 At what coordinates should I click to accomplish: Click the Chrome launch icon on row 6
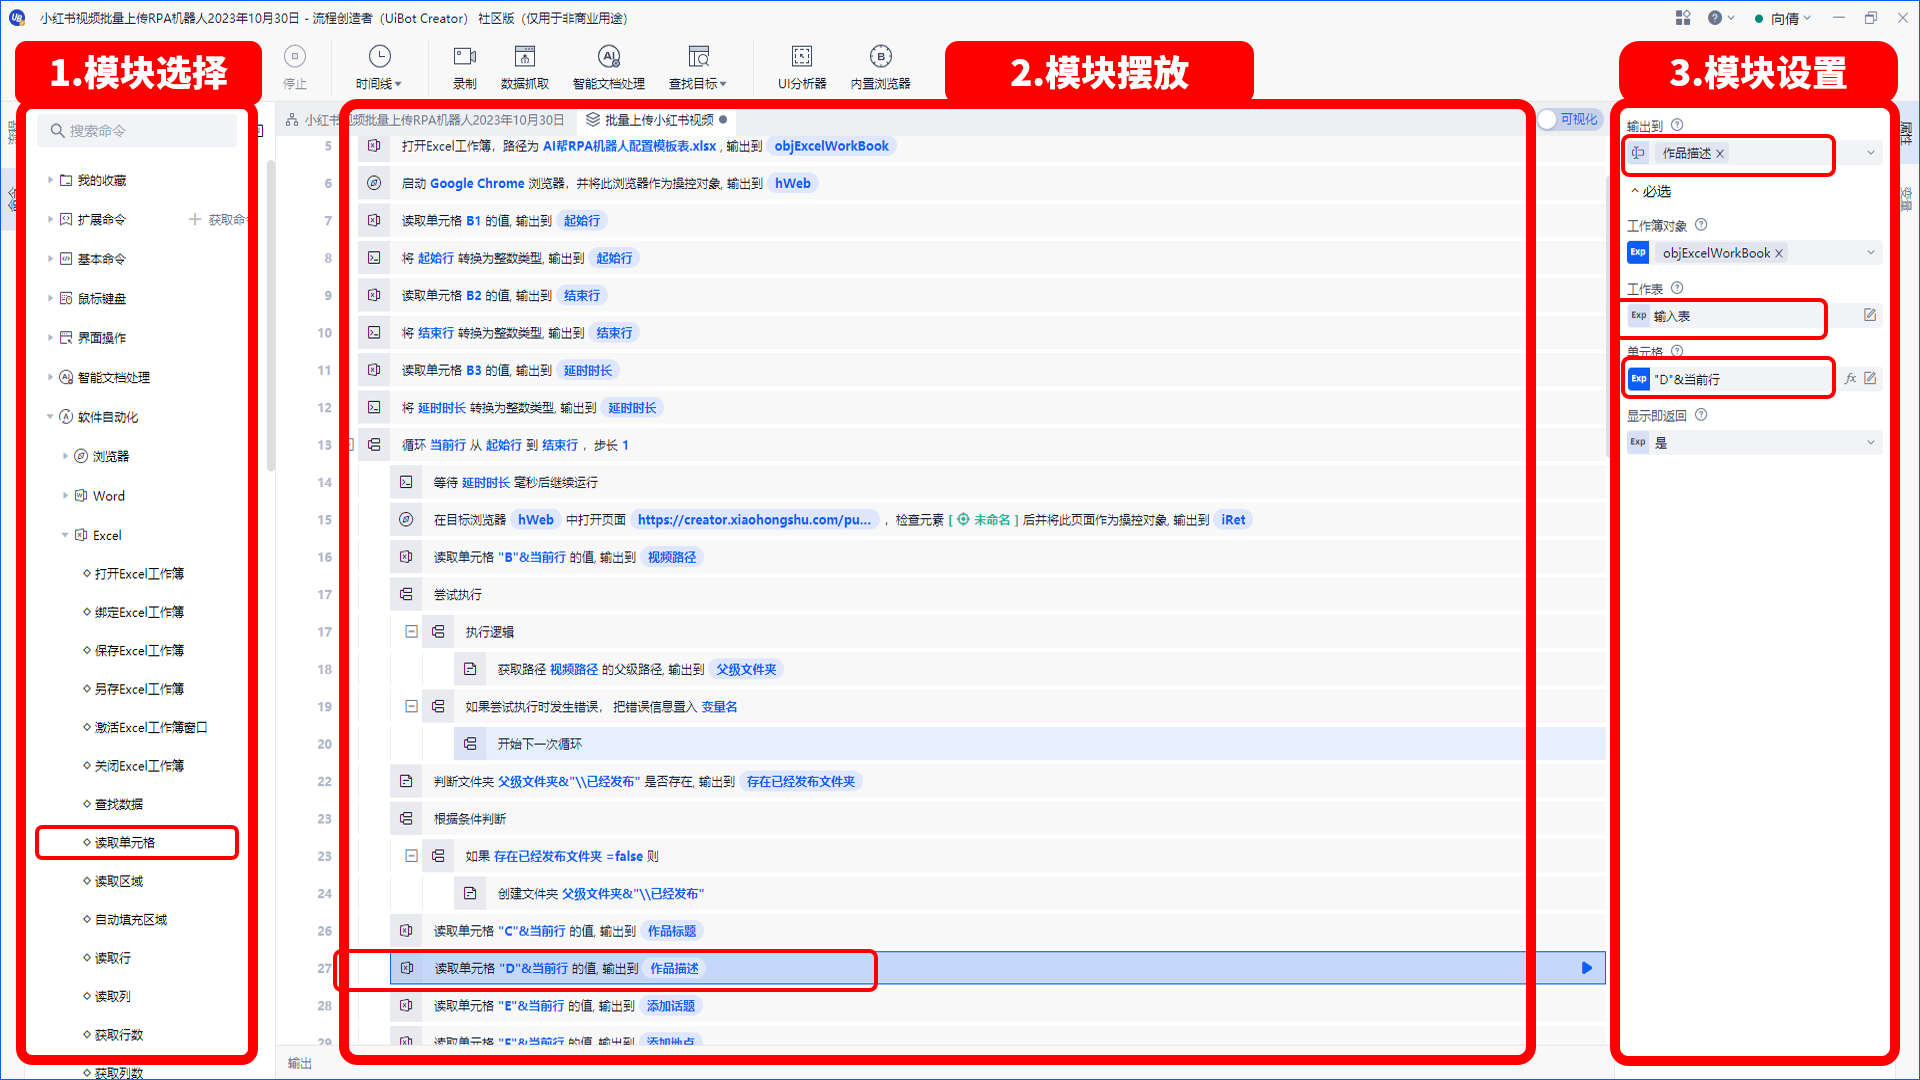pos(374,183)
